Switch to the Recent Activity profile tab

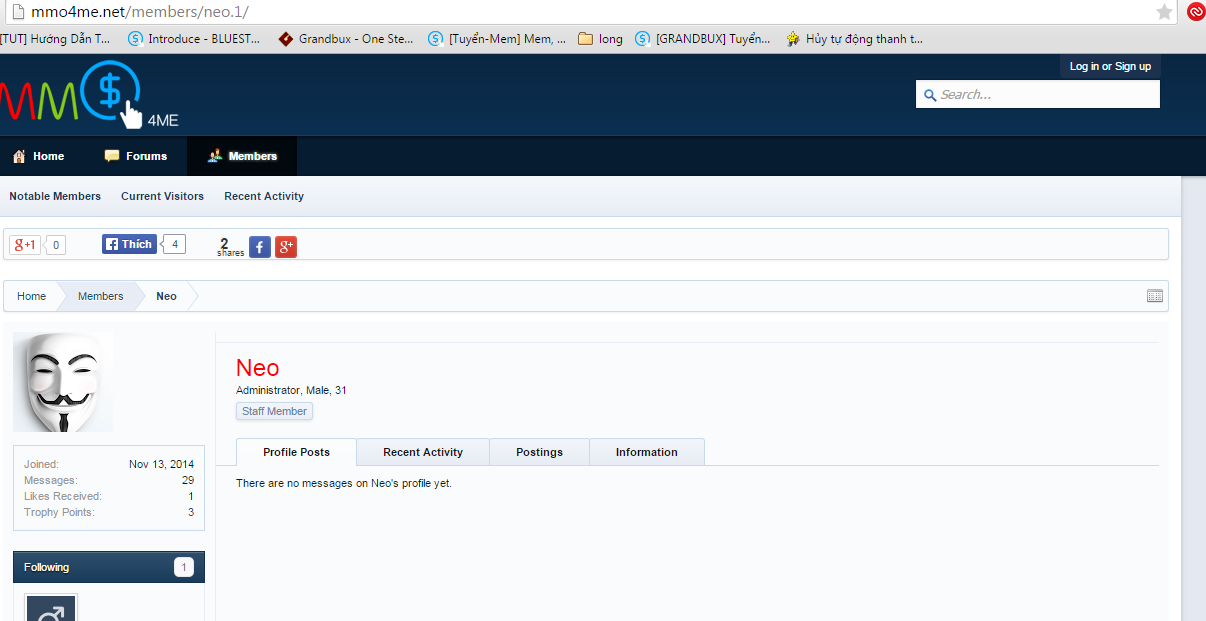pyautogui.click(x=423, y=452)
